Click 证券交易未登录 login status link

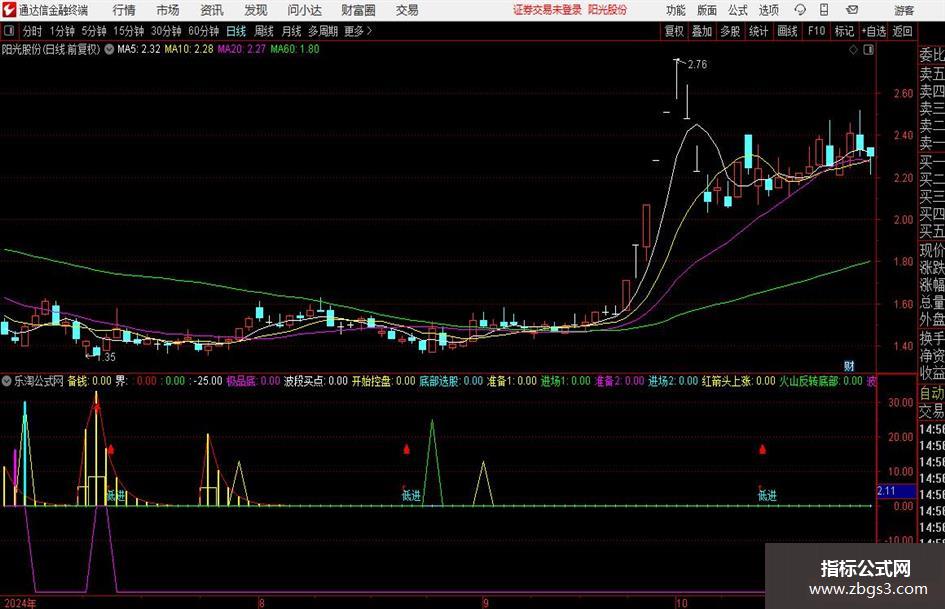(x=547, y=10)
